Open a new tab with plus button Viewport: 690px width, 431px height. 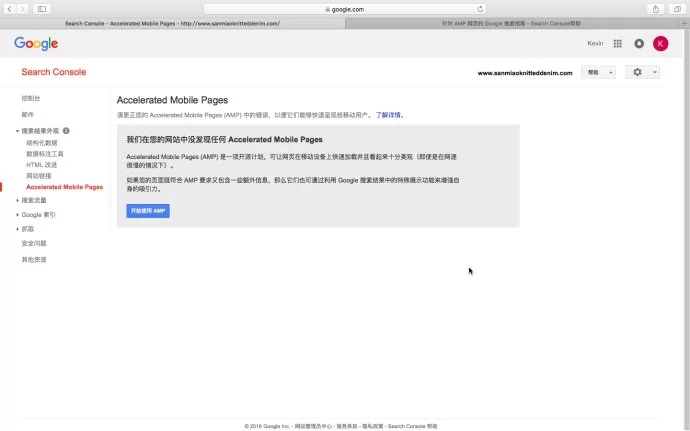(683, 22)
